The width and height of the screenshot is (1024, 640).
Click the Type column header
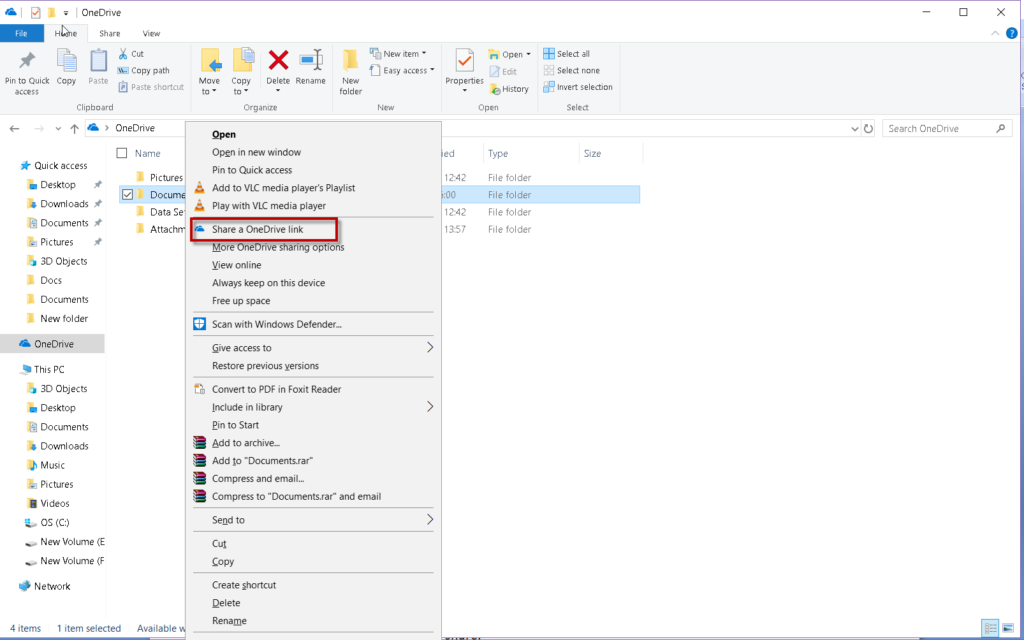498,153
